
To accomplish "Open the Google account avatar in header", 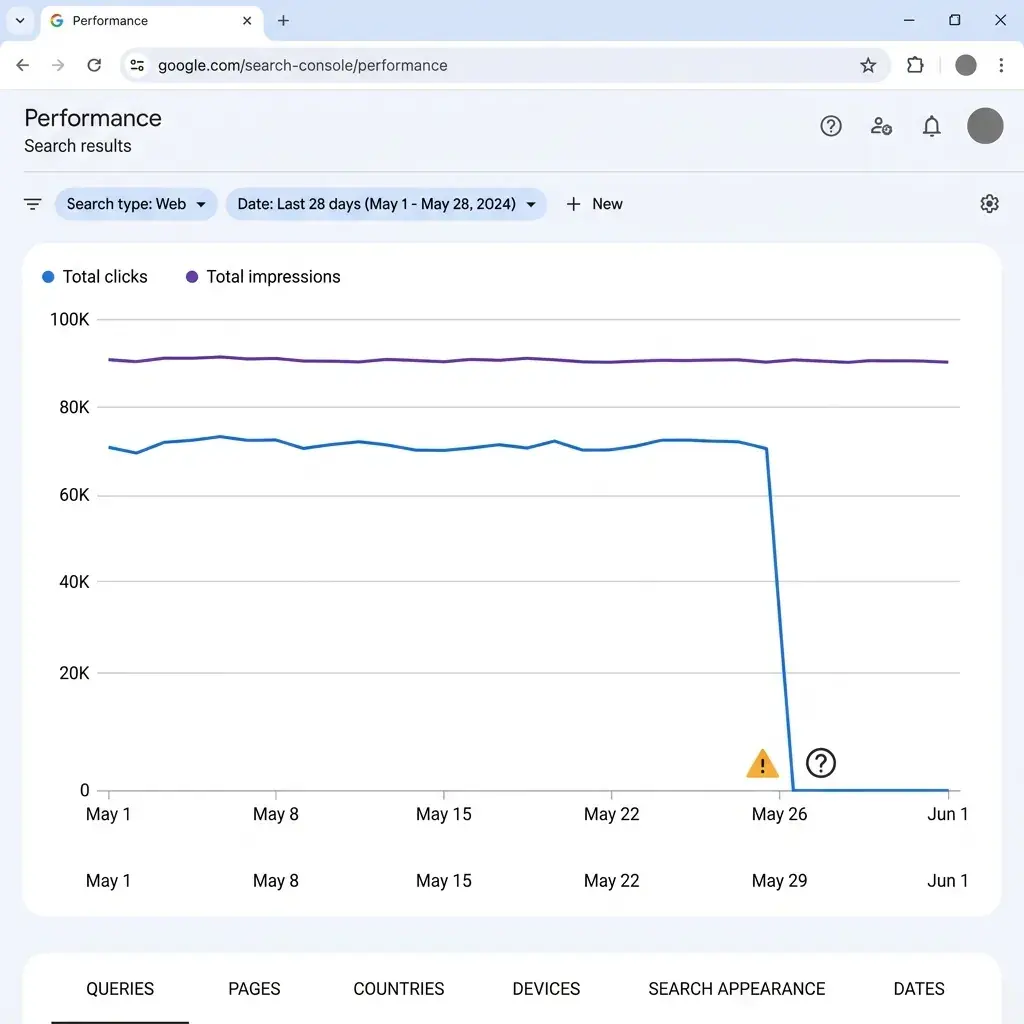I will pos(985,126).
